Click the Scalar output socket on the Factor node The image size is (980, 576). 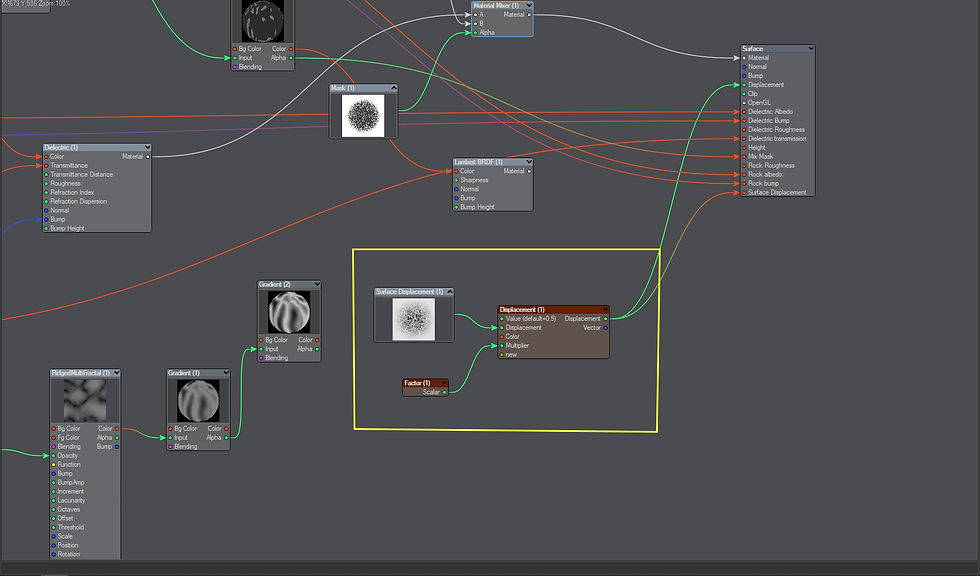click(445, 392)
